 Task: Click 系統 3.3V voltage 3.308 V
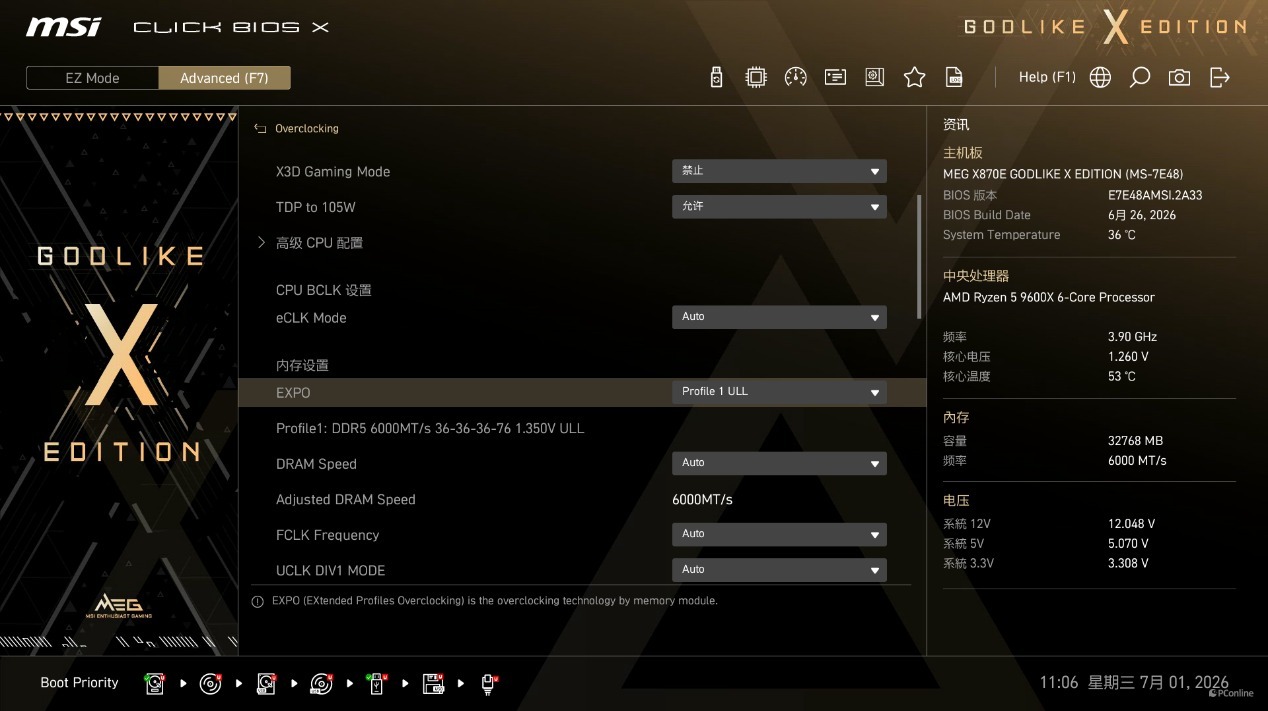1128,564
